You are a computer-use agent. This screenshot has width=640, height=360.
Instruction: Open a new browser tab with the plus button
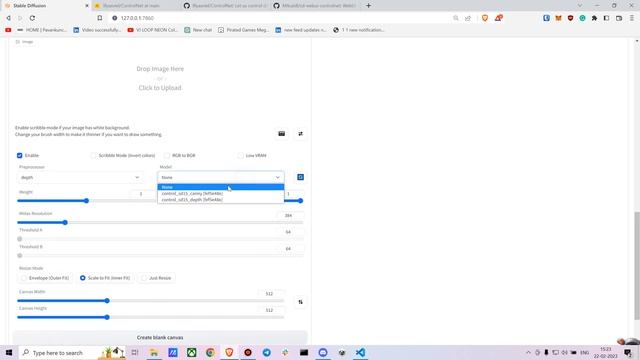(x=369, y=6)
